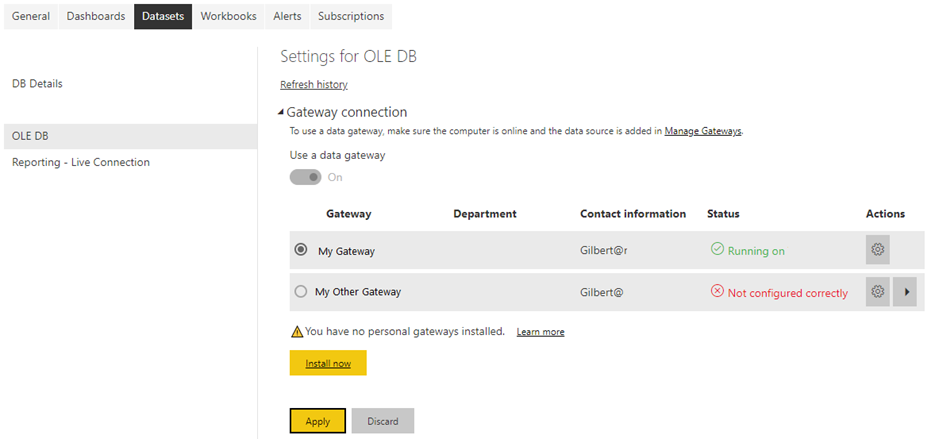Collapse the Gateway connection section
The image size is (931, 439).
(281, 112)
